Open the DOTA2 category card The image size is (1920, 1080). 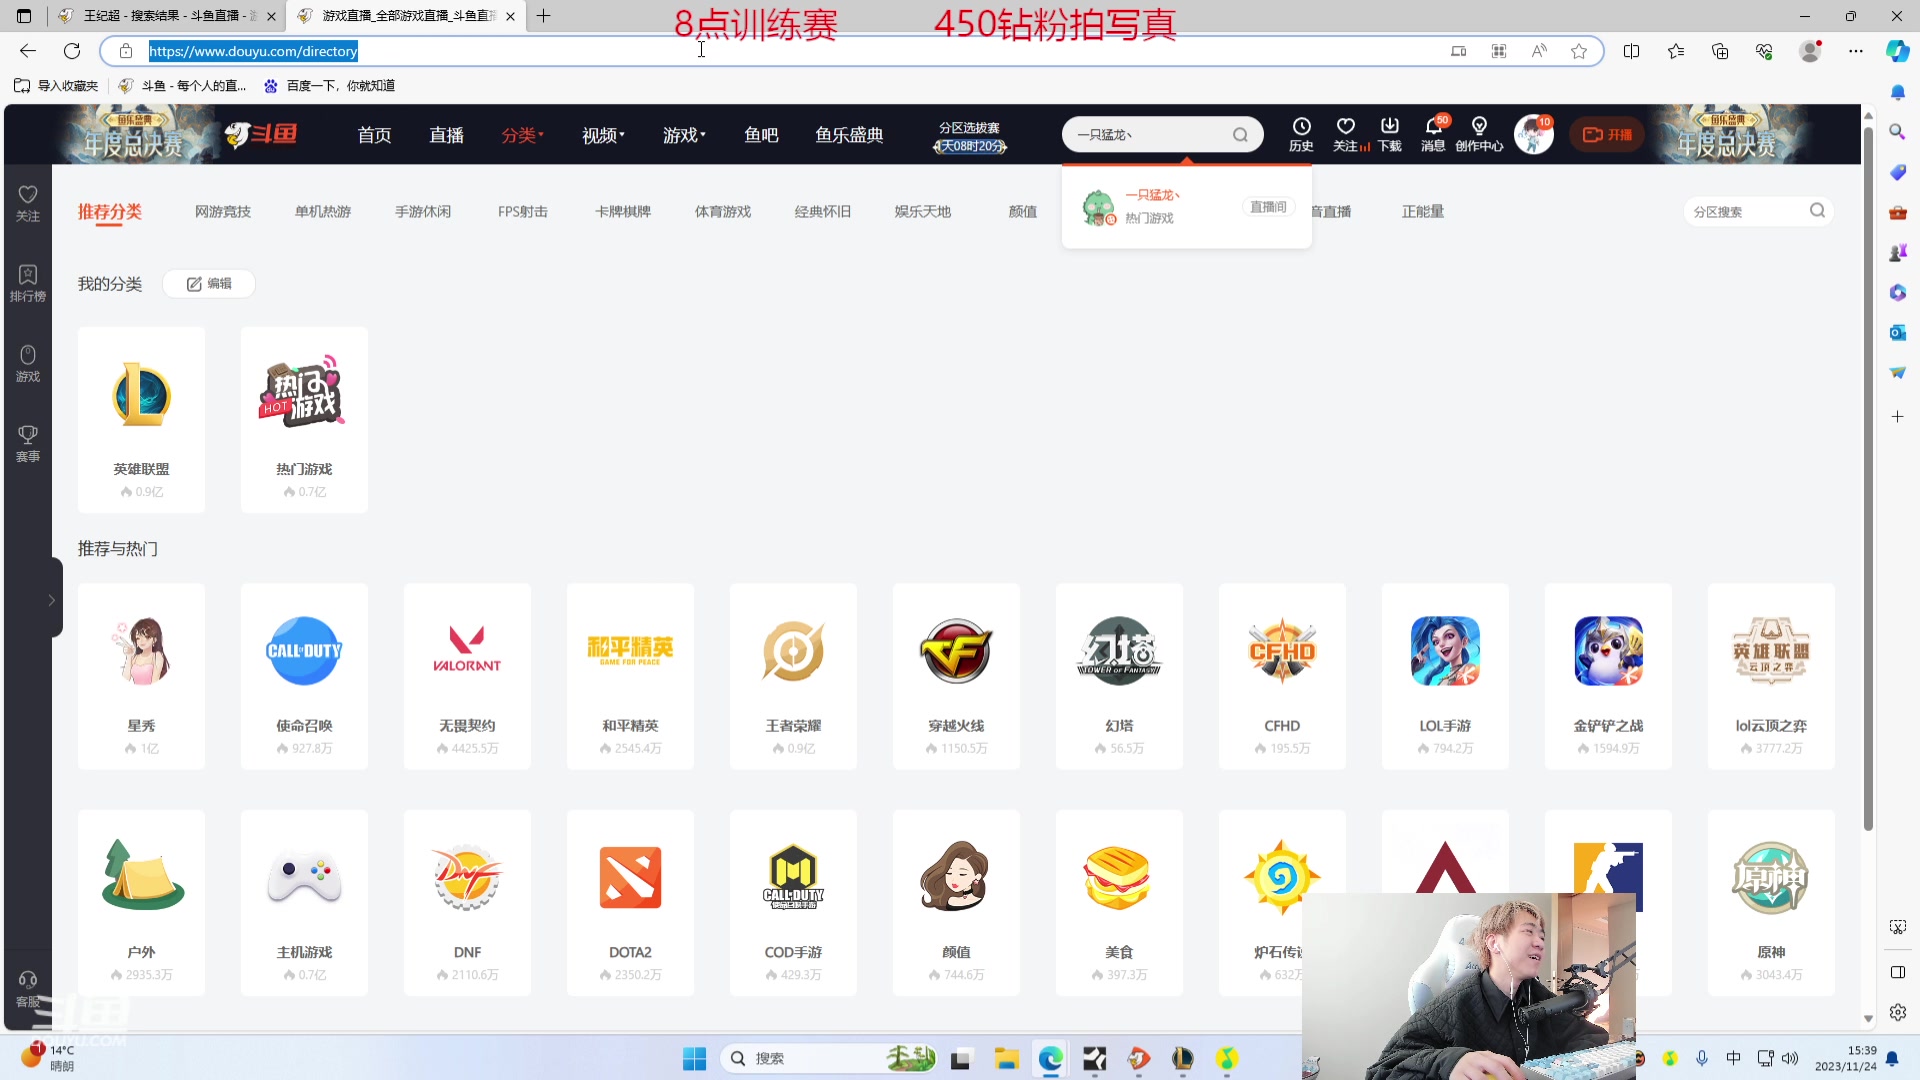pyautogui.click(x=630, y=903)
